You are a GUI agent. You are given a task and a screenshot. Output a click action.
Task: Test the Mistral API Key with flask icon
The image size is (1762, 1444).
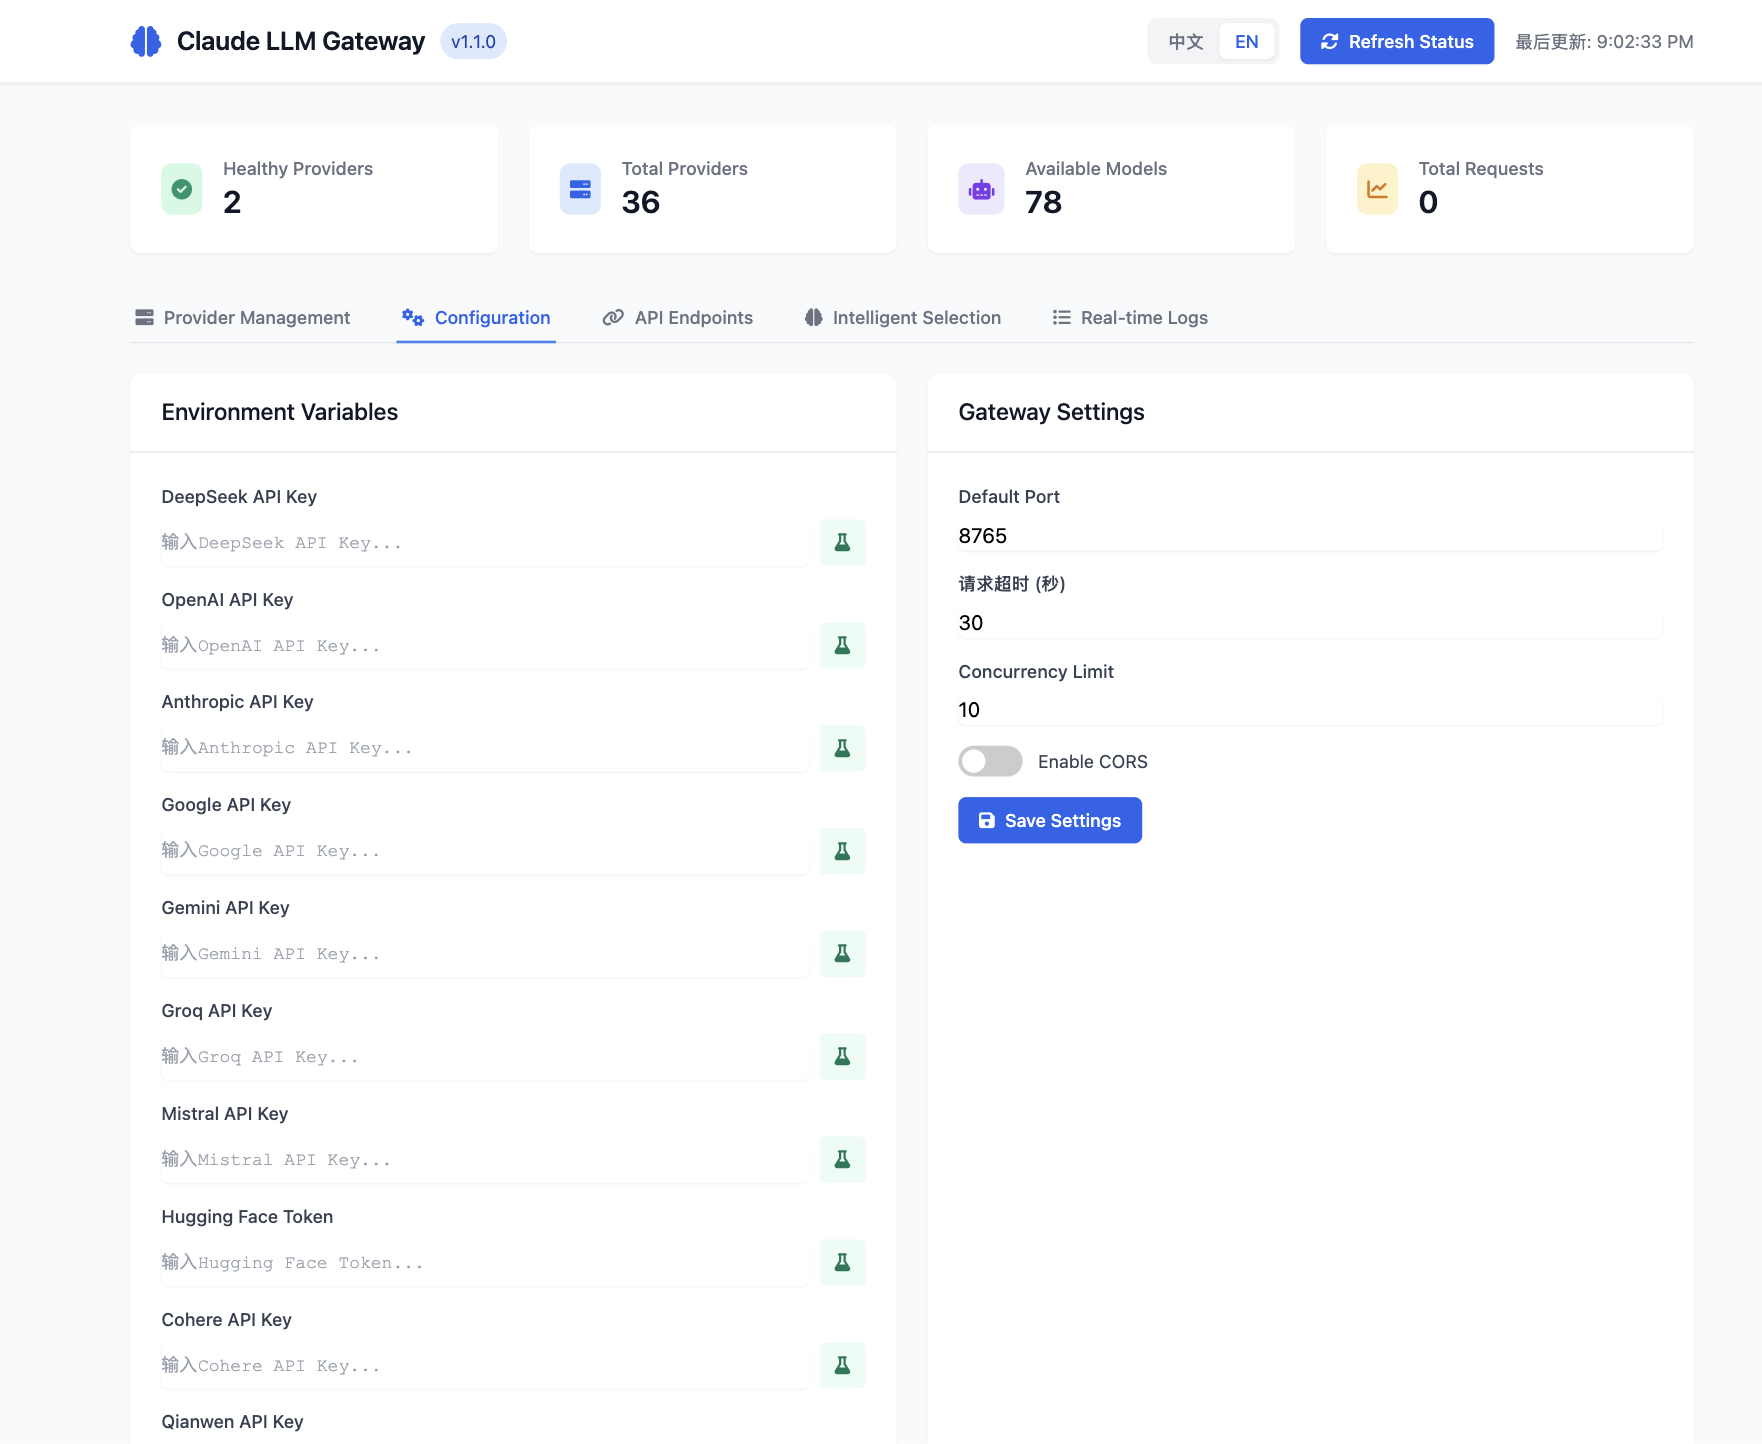click(x=842, y=1160)
